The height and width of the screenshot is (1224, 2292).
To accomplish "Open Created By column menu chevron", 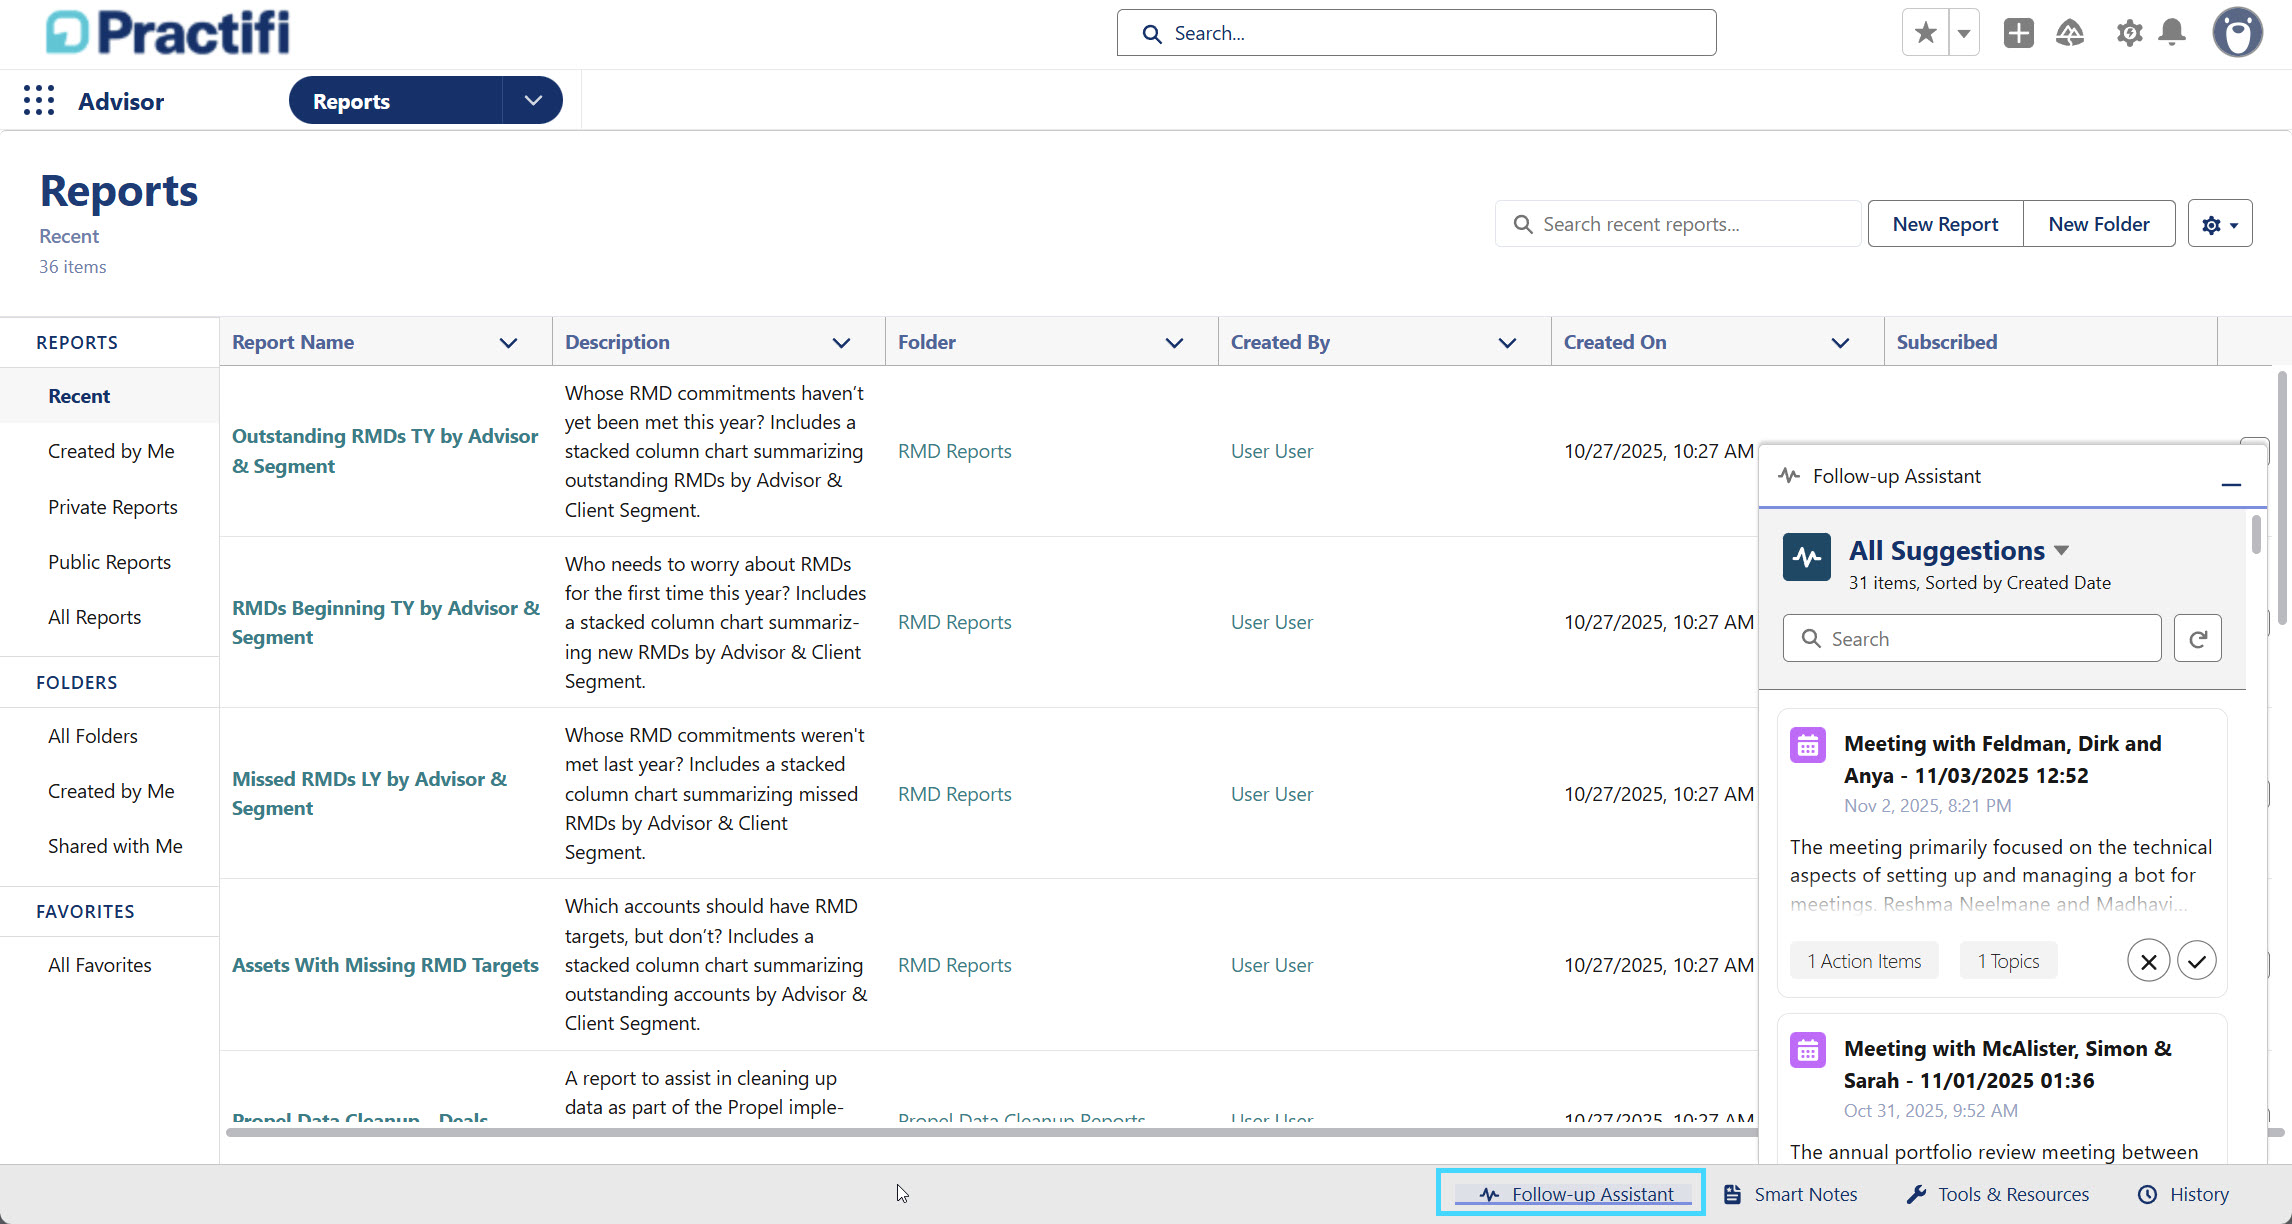I will (1507, 343).
